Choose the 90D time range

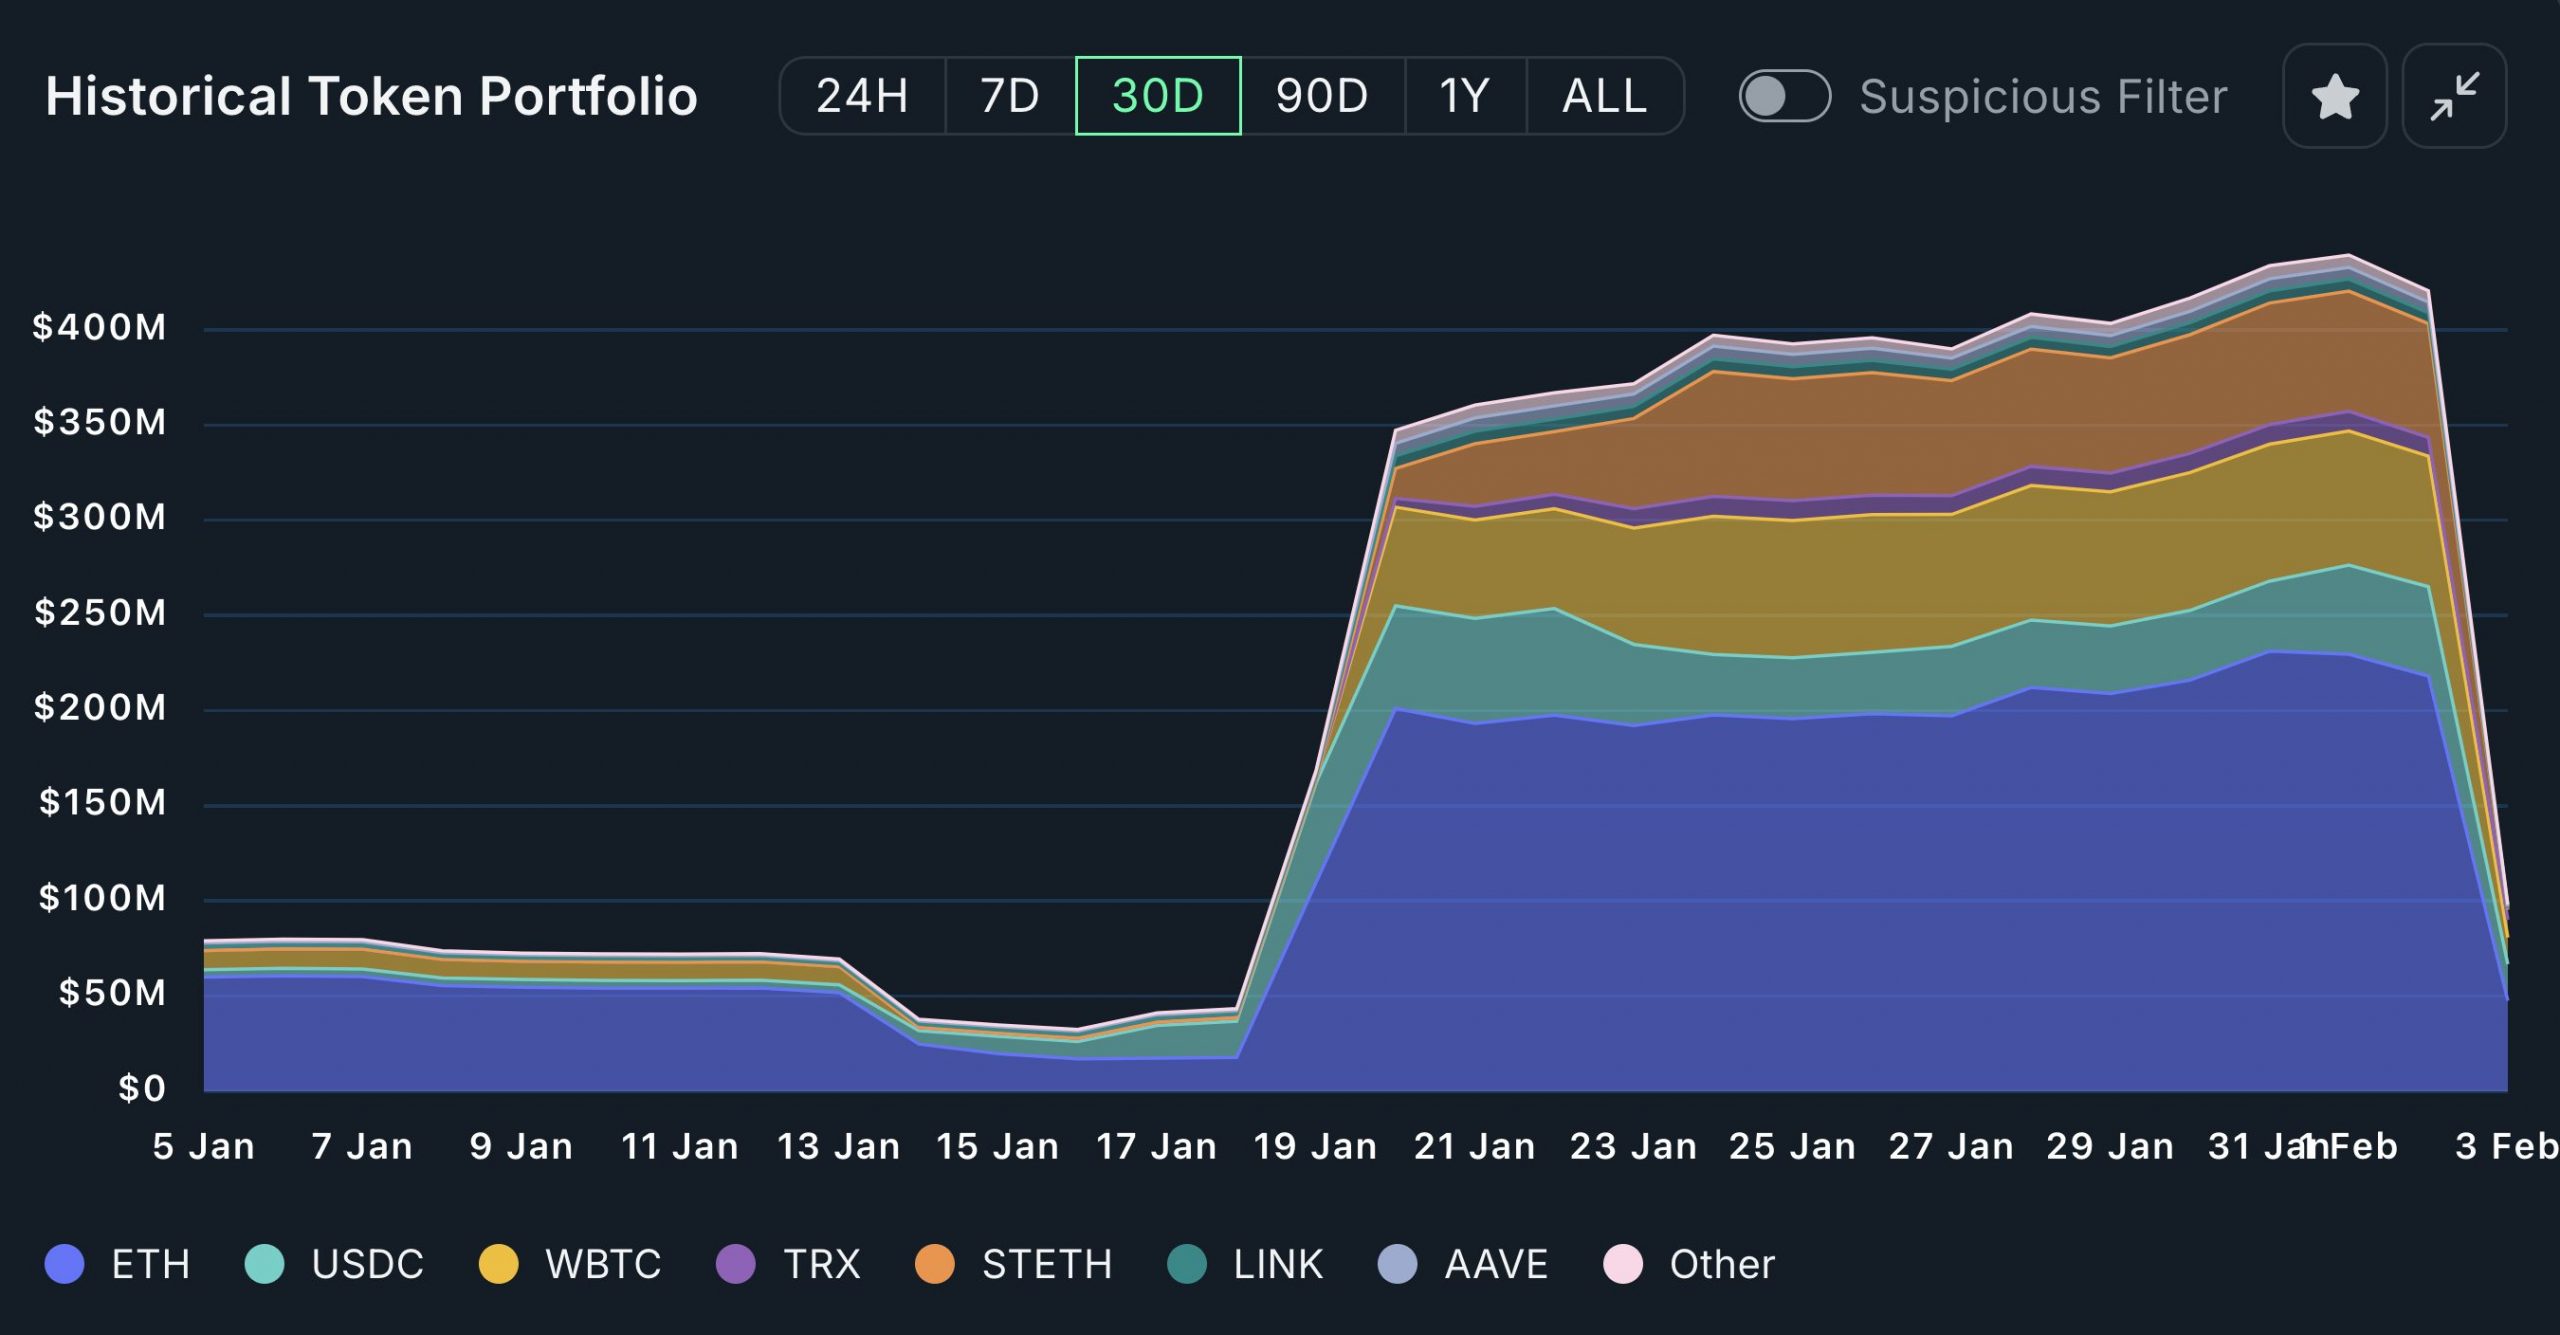pyautogui.click(x=1322, y=97)
